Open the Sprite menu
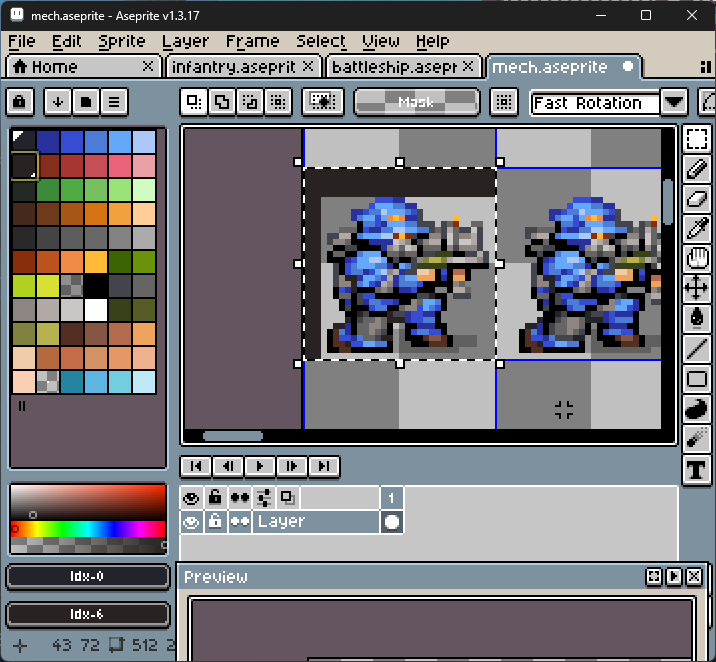 pos(121,41)
